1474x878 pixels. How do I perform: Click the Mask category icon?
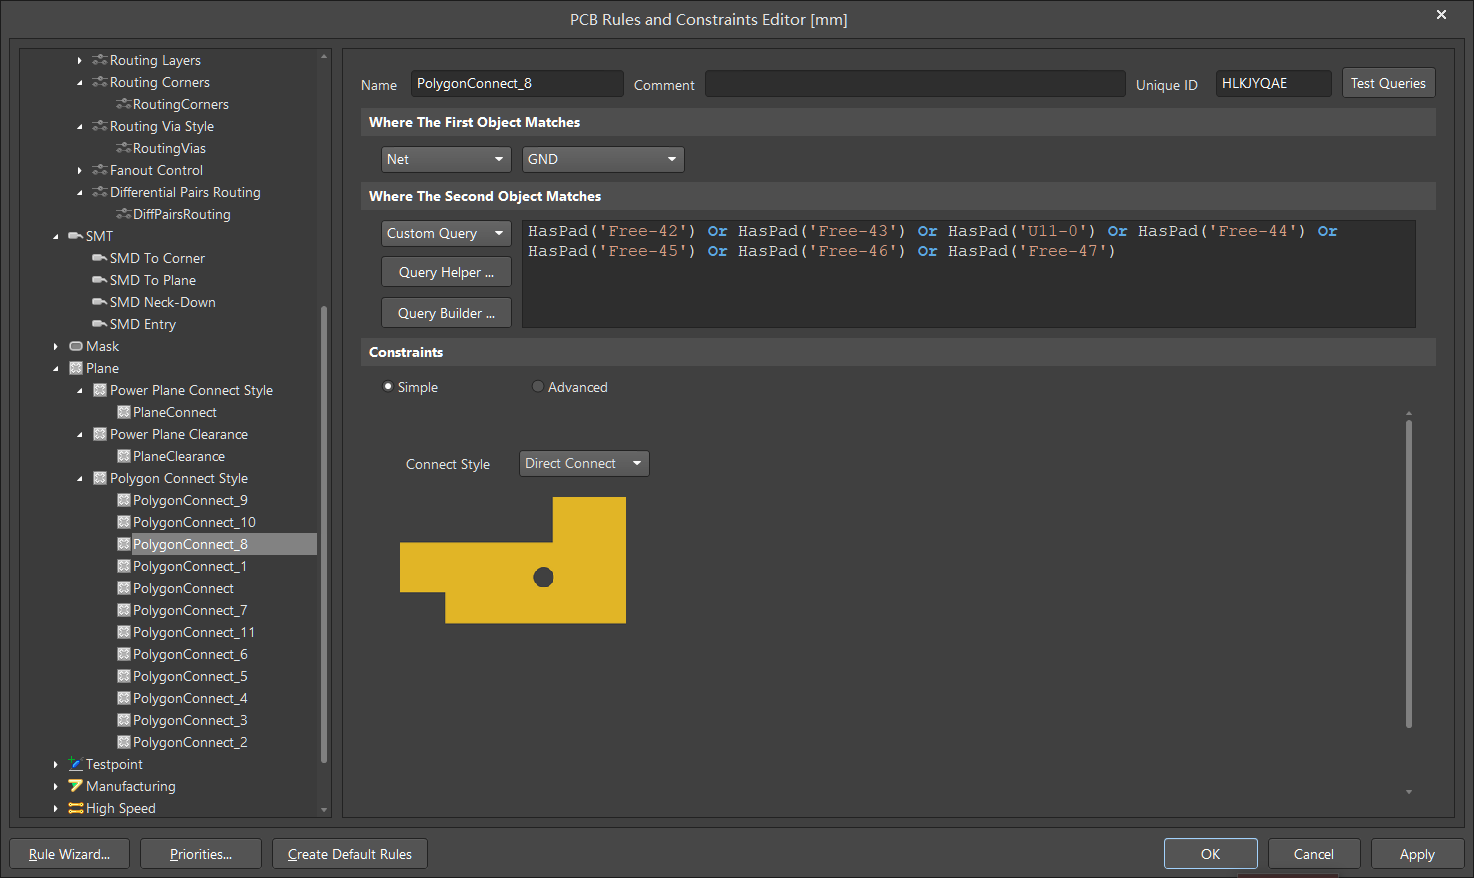[x=76, y=346]
